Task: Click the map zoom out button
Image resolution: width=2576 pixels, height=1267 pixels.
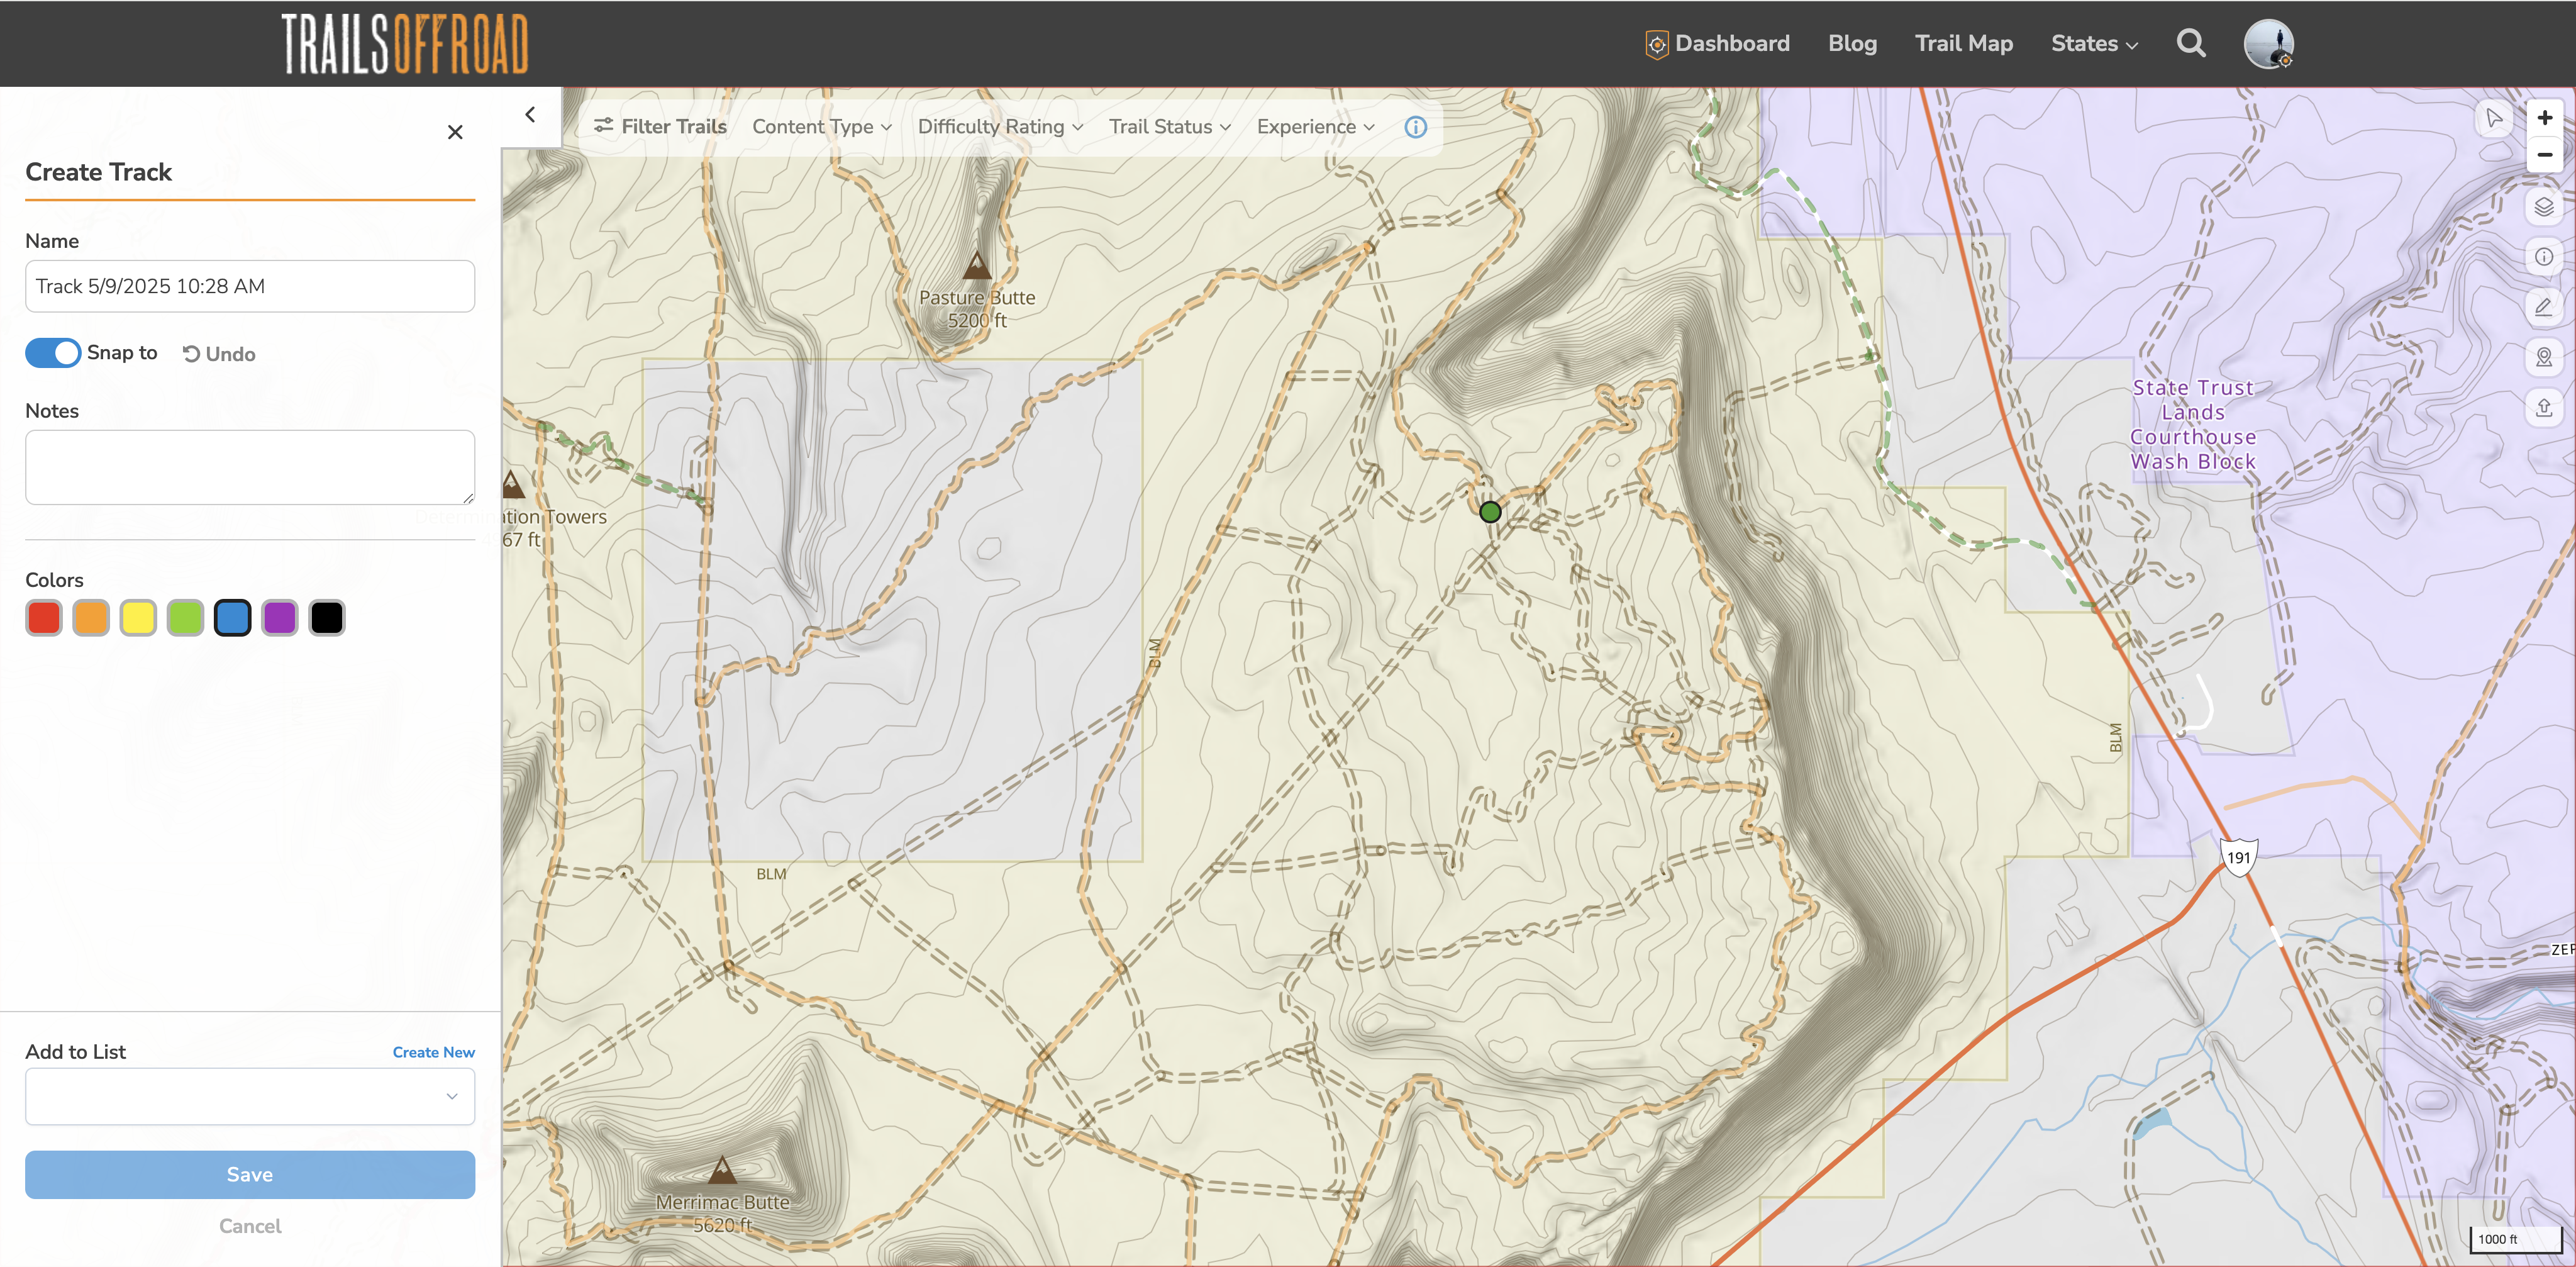Action: click(x=2544, y=155)
